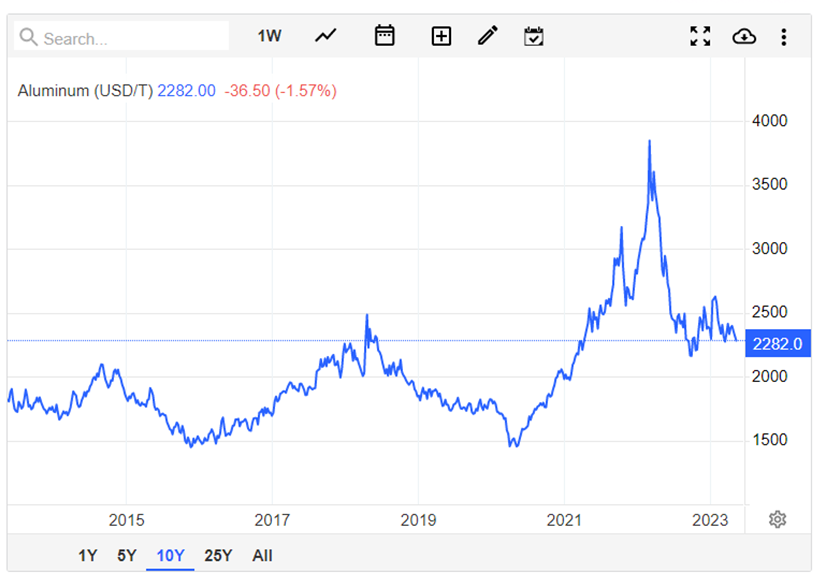Click the Aluminum (USD/T) chart title
The width and height of the screenshot is (820, 583).
85,91
